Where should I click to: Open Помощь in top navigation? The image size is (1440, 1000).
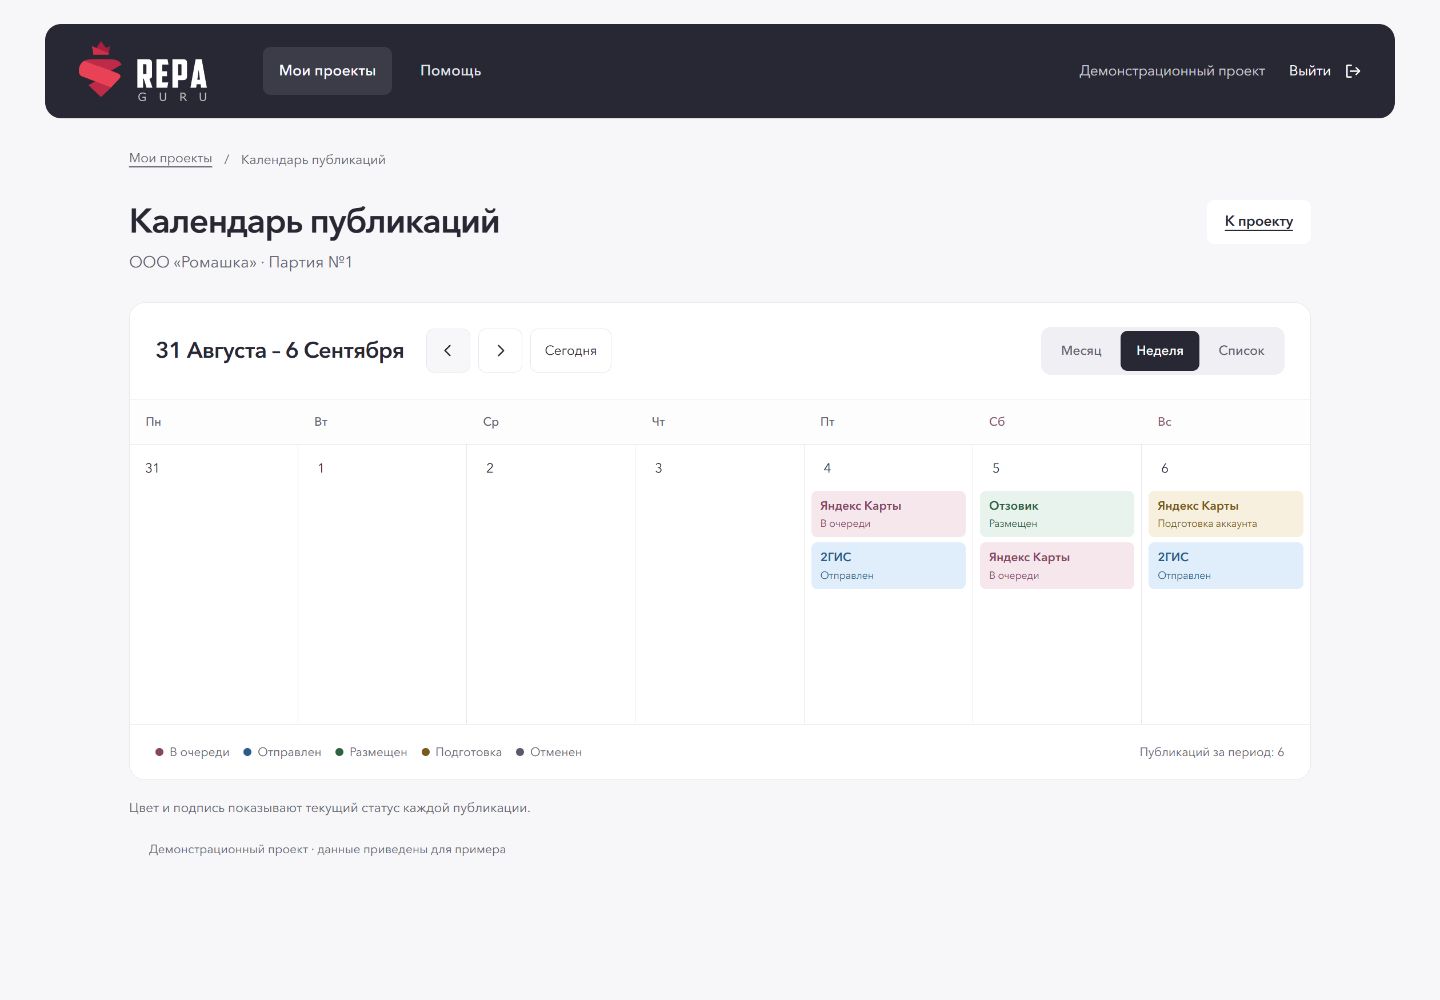click(x=450, y=71)
